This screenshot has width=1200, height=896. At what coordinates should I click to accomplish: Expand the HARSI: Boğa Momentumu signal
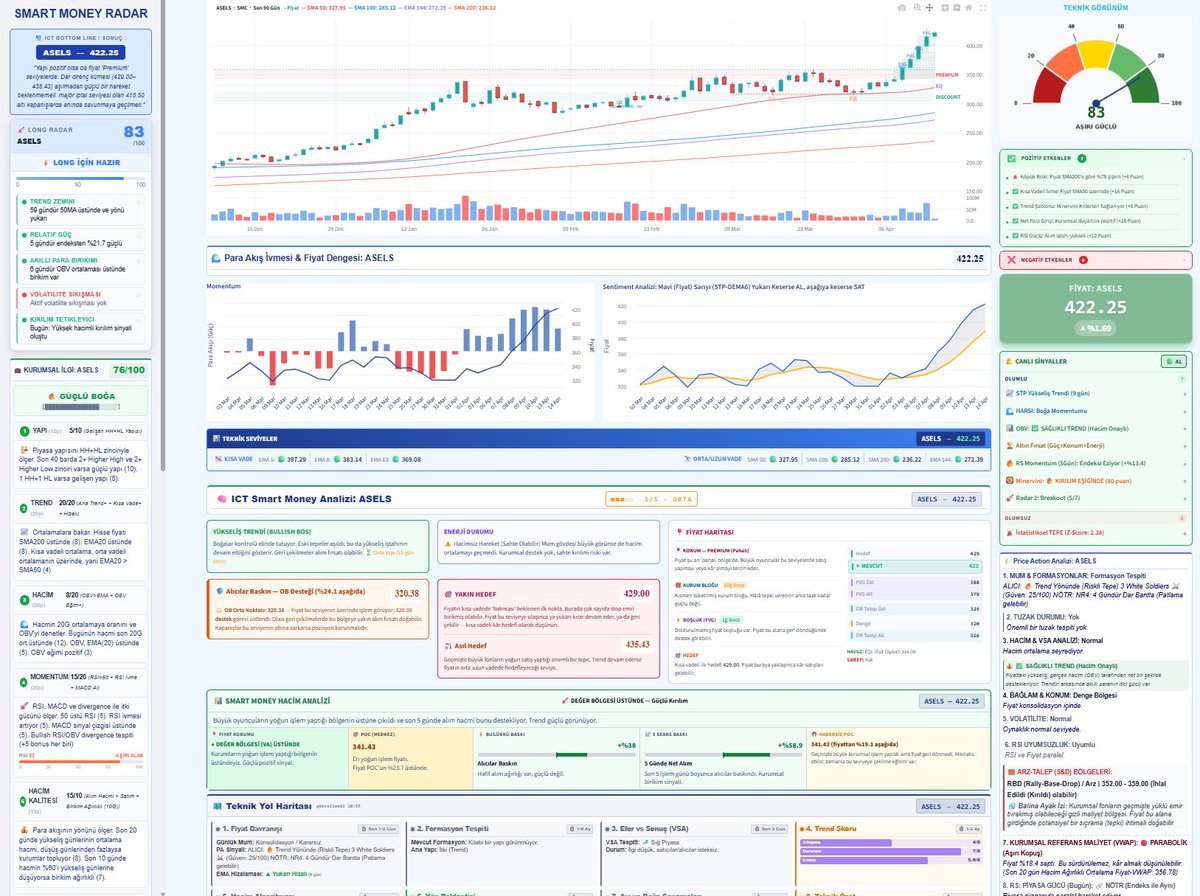[1184, 411]
